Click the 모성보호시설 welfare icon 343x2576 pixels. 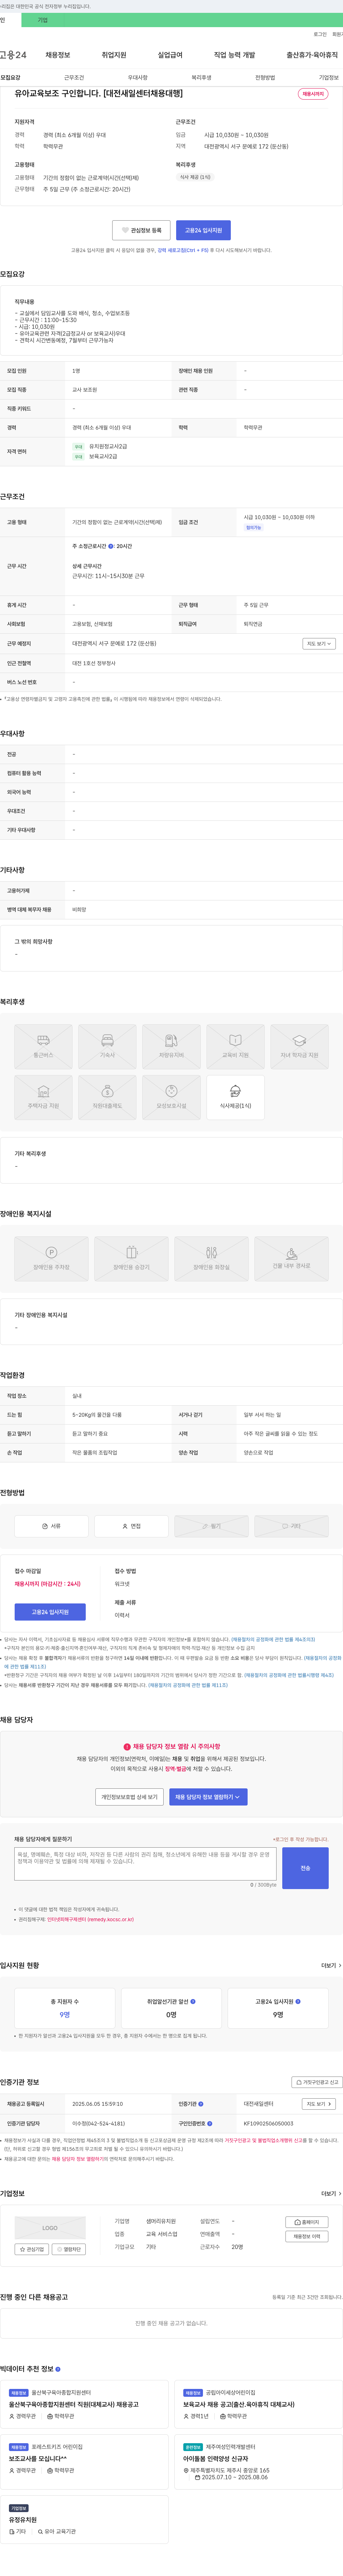tap(171, 1097)
